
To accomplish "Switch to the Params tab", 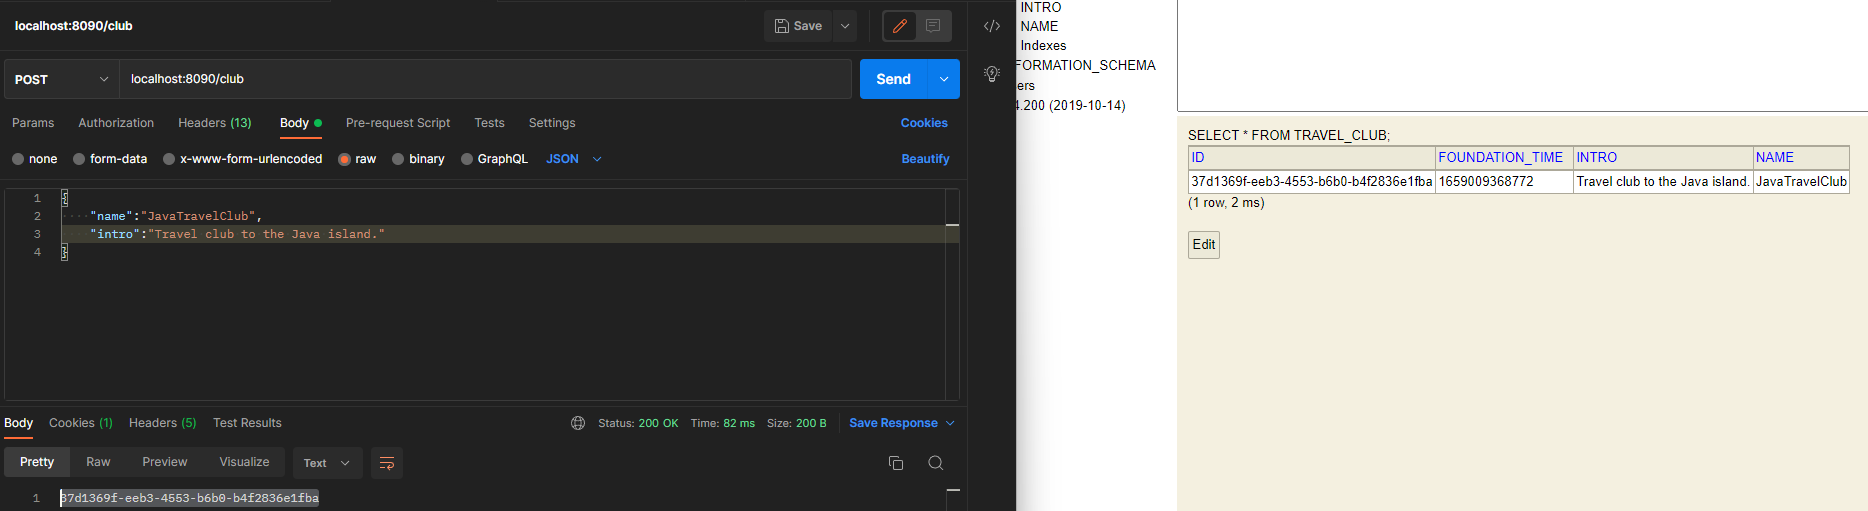I will click(x=33, y=123).
